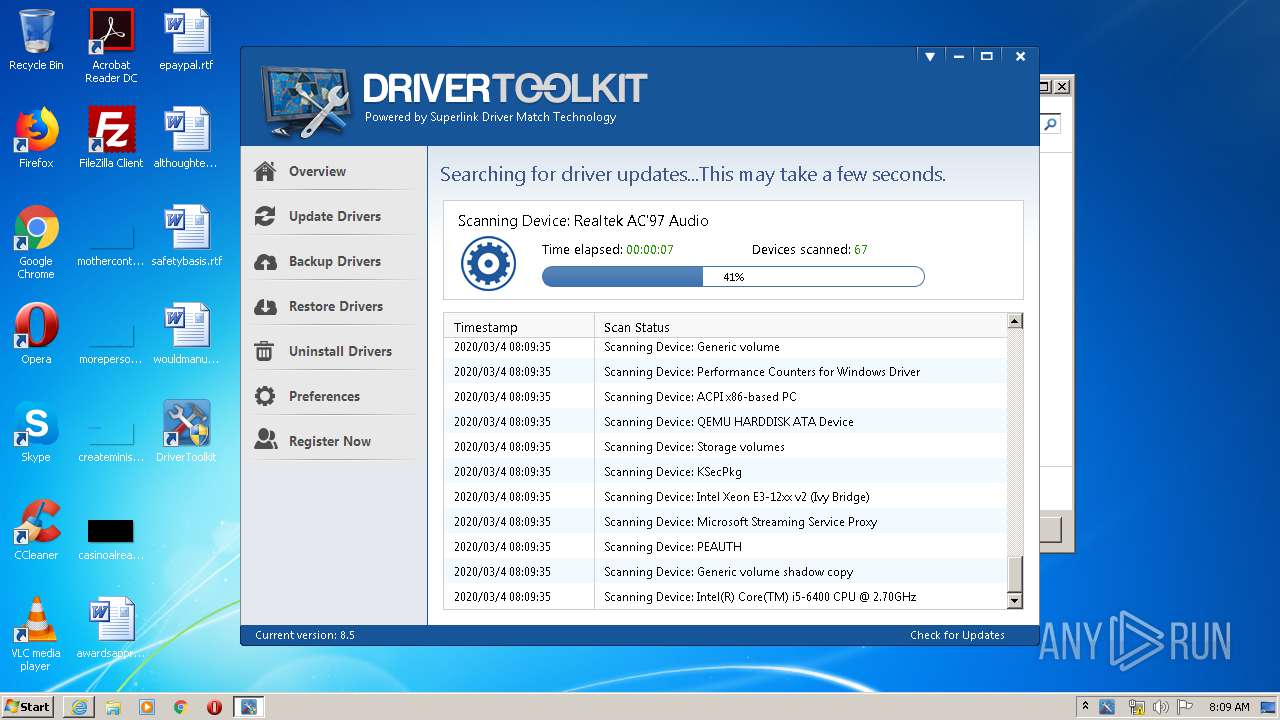Open safetybasis.rtf desktop file
Screen dimensions: 1280x720
tap(187, 236)
